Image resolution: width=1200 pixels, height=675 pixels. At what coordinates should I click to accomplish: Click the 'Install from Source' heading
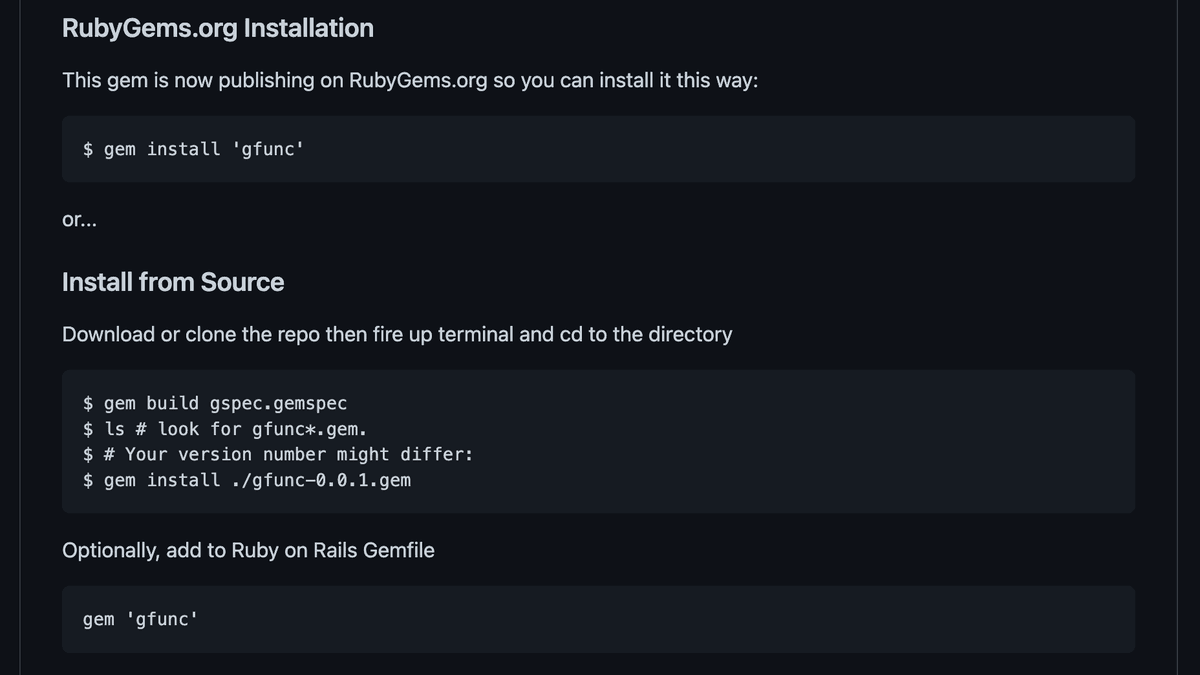click(173, 282)
